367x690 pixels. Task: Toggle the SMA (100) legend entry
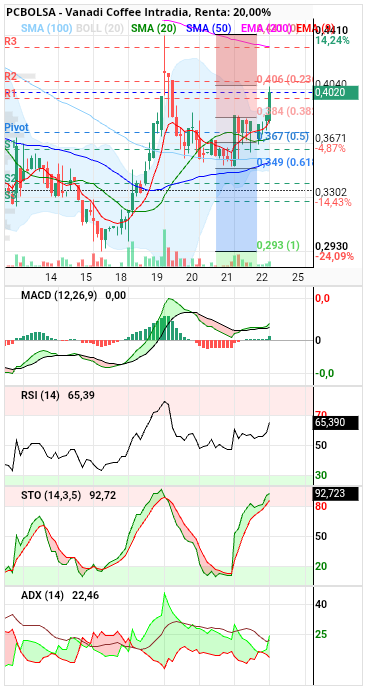tap(47, 29)
